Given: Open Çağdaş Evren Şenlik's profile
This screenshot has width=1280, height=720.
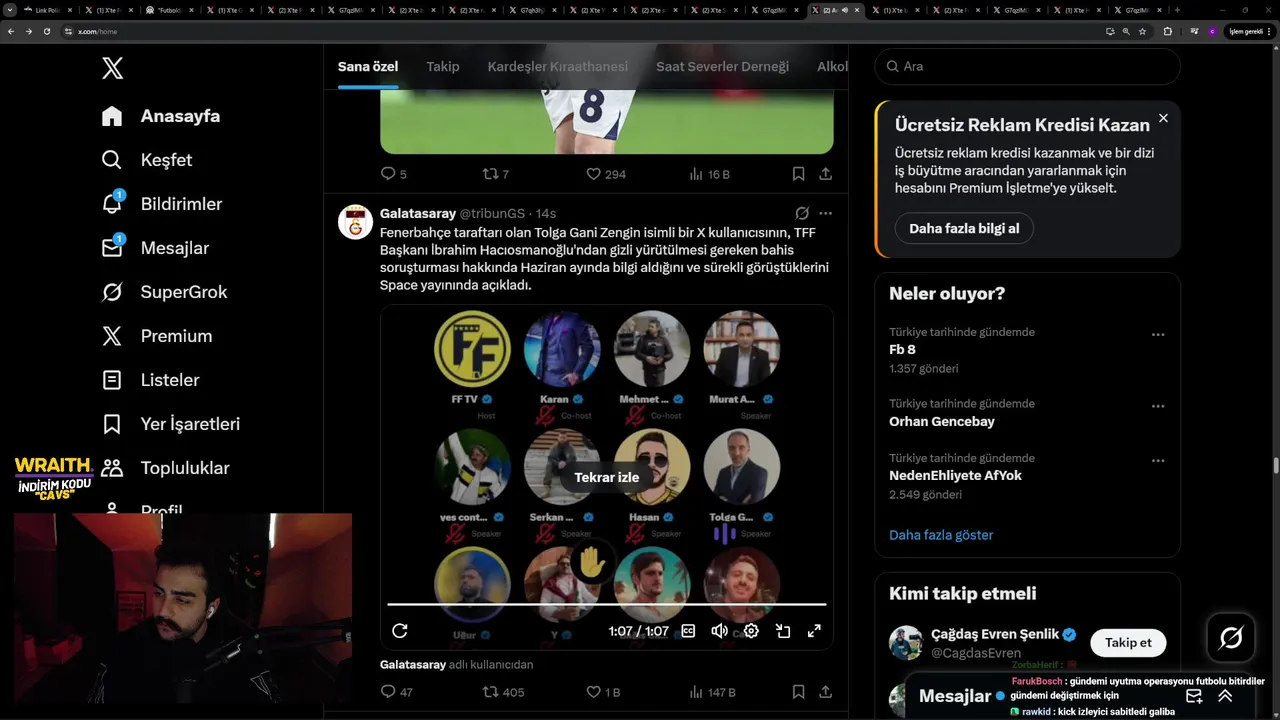Looking at the screenshot, I should 995,634.
